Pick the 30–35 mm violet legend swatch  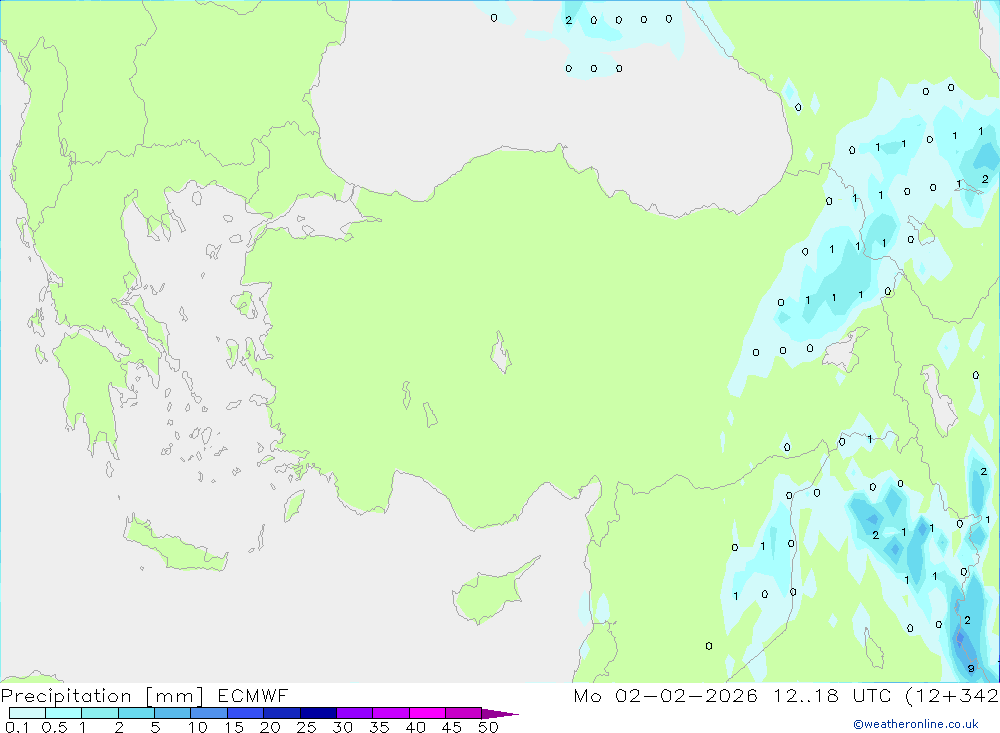tap(354, 713)
